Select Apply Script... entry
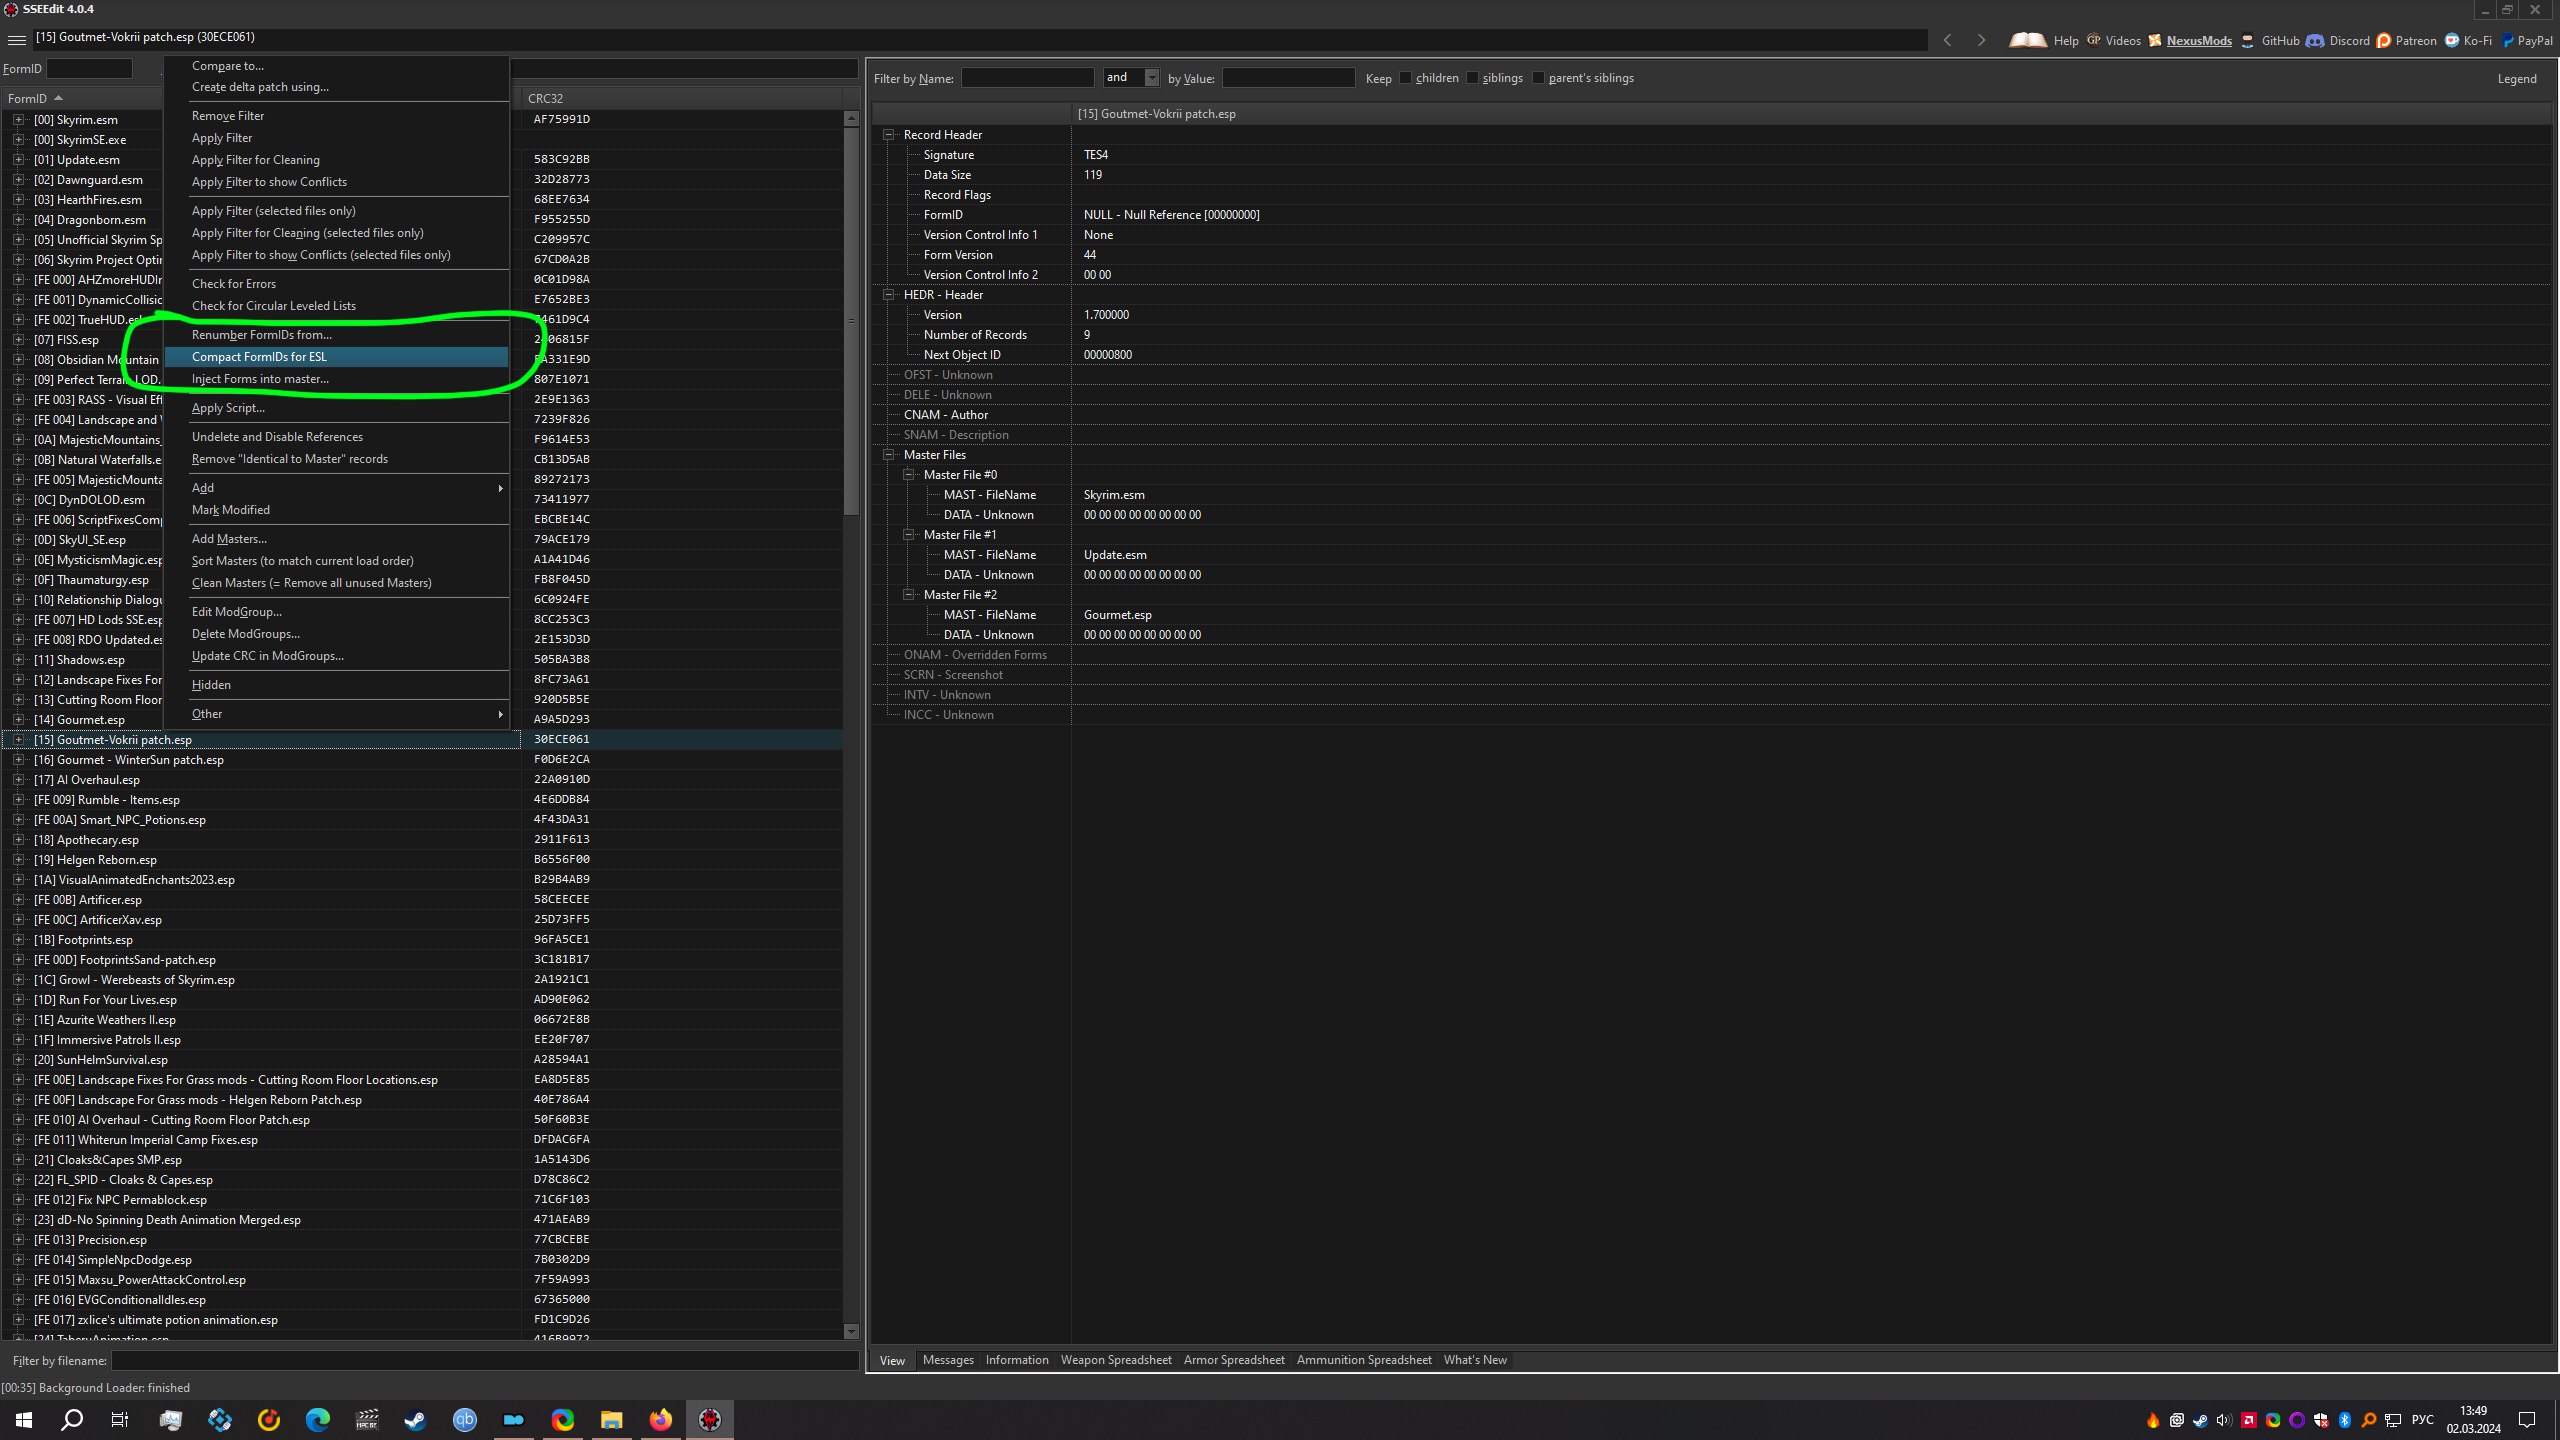Viewport: 2560px width, 1440px height. point(337,408)
